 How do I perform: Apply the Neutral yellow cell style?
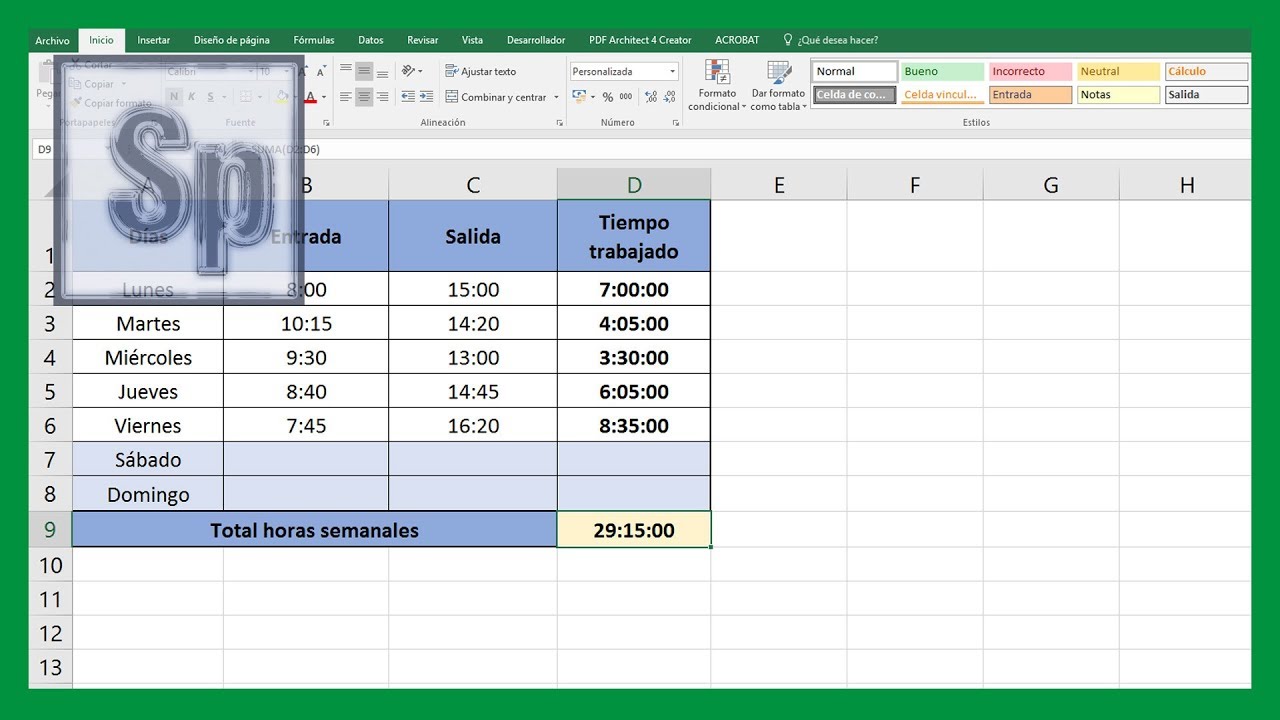coord(1119,72)
